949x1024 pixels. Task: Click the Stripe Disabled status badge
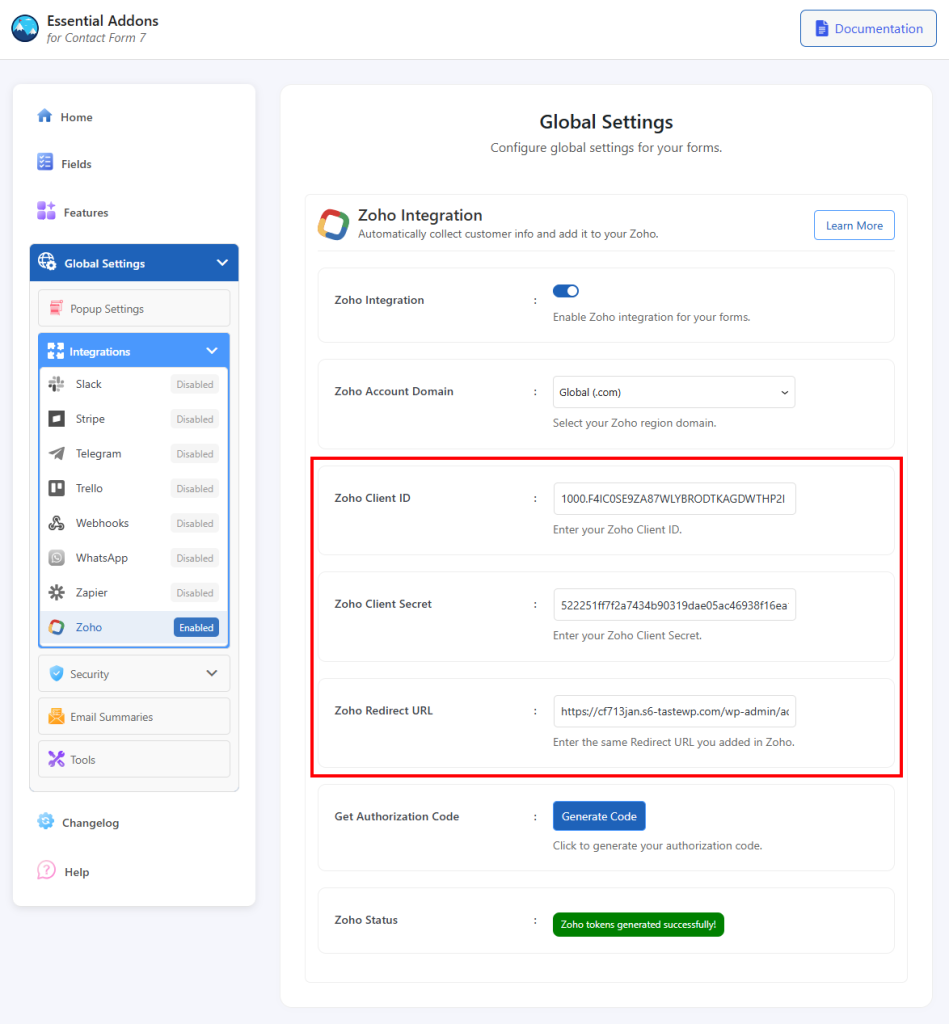coord(195,419)
